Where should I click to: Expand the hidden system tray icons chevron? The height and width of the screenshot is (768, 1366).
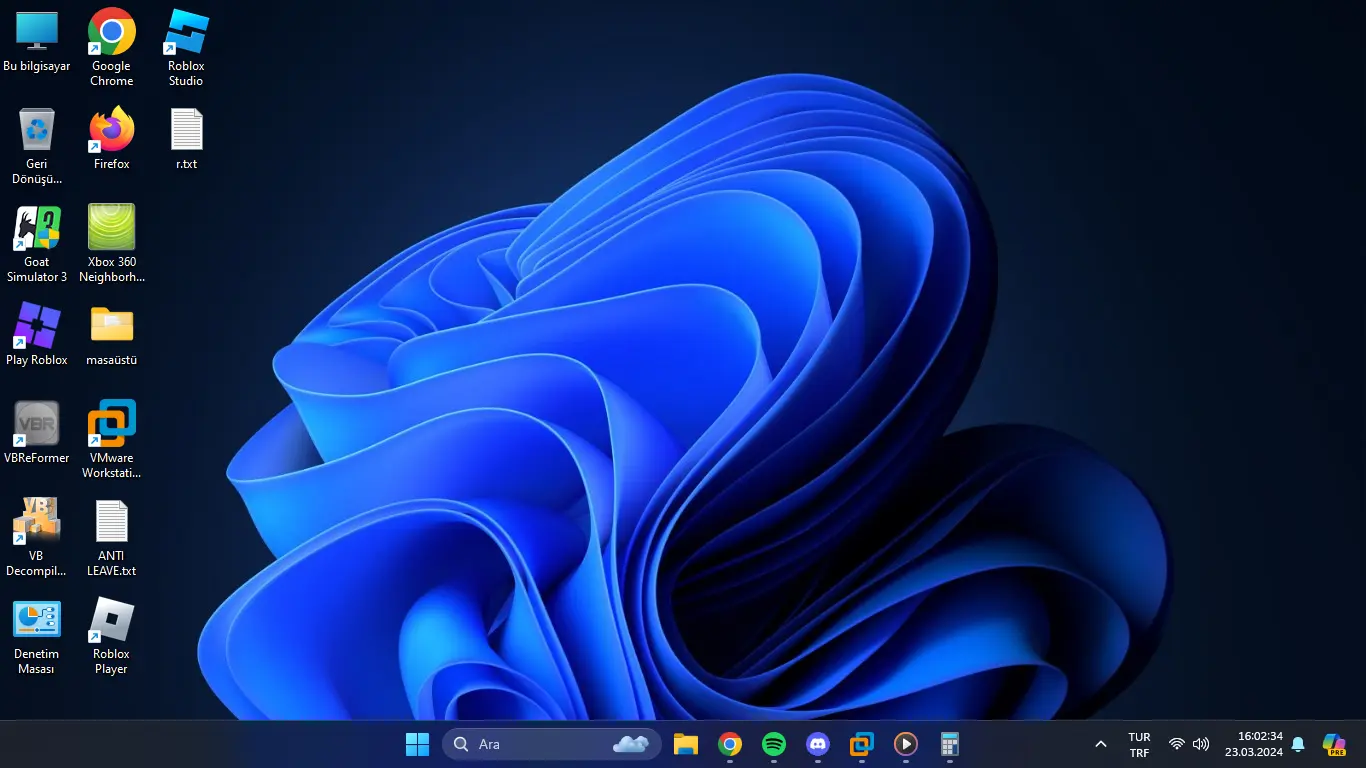pyautogui.click(x=1101, y=744)
